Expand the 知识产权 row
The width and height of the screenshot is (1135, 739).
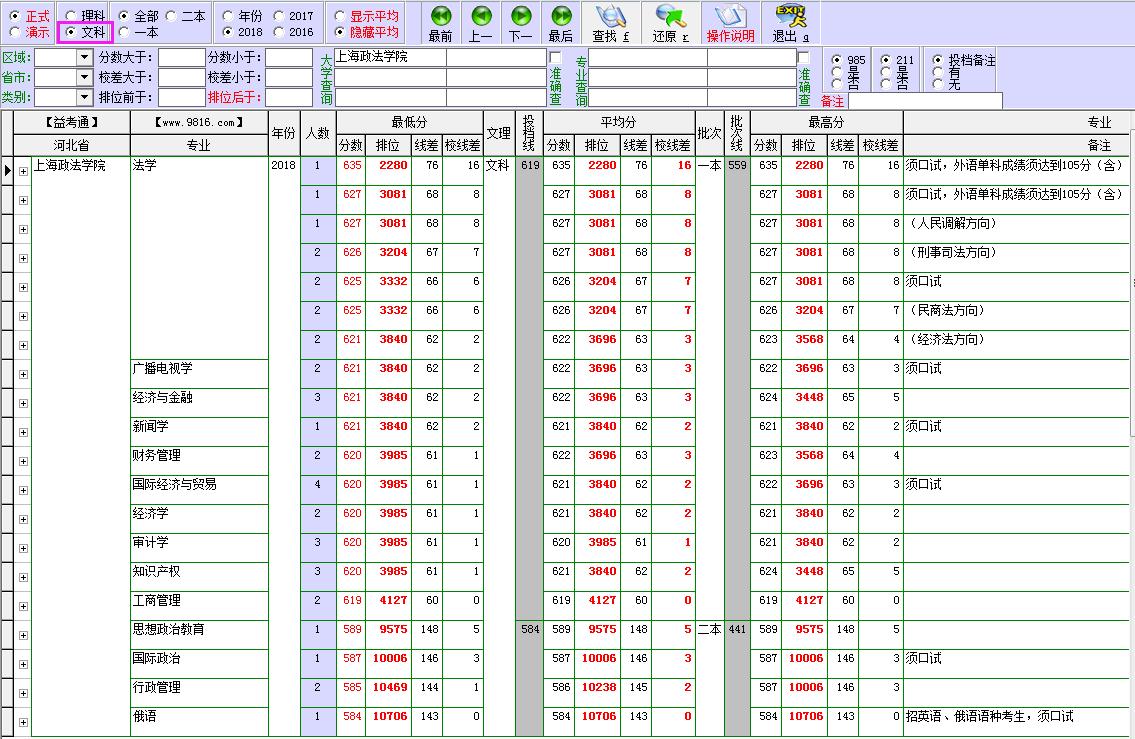[23, 577]
